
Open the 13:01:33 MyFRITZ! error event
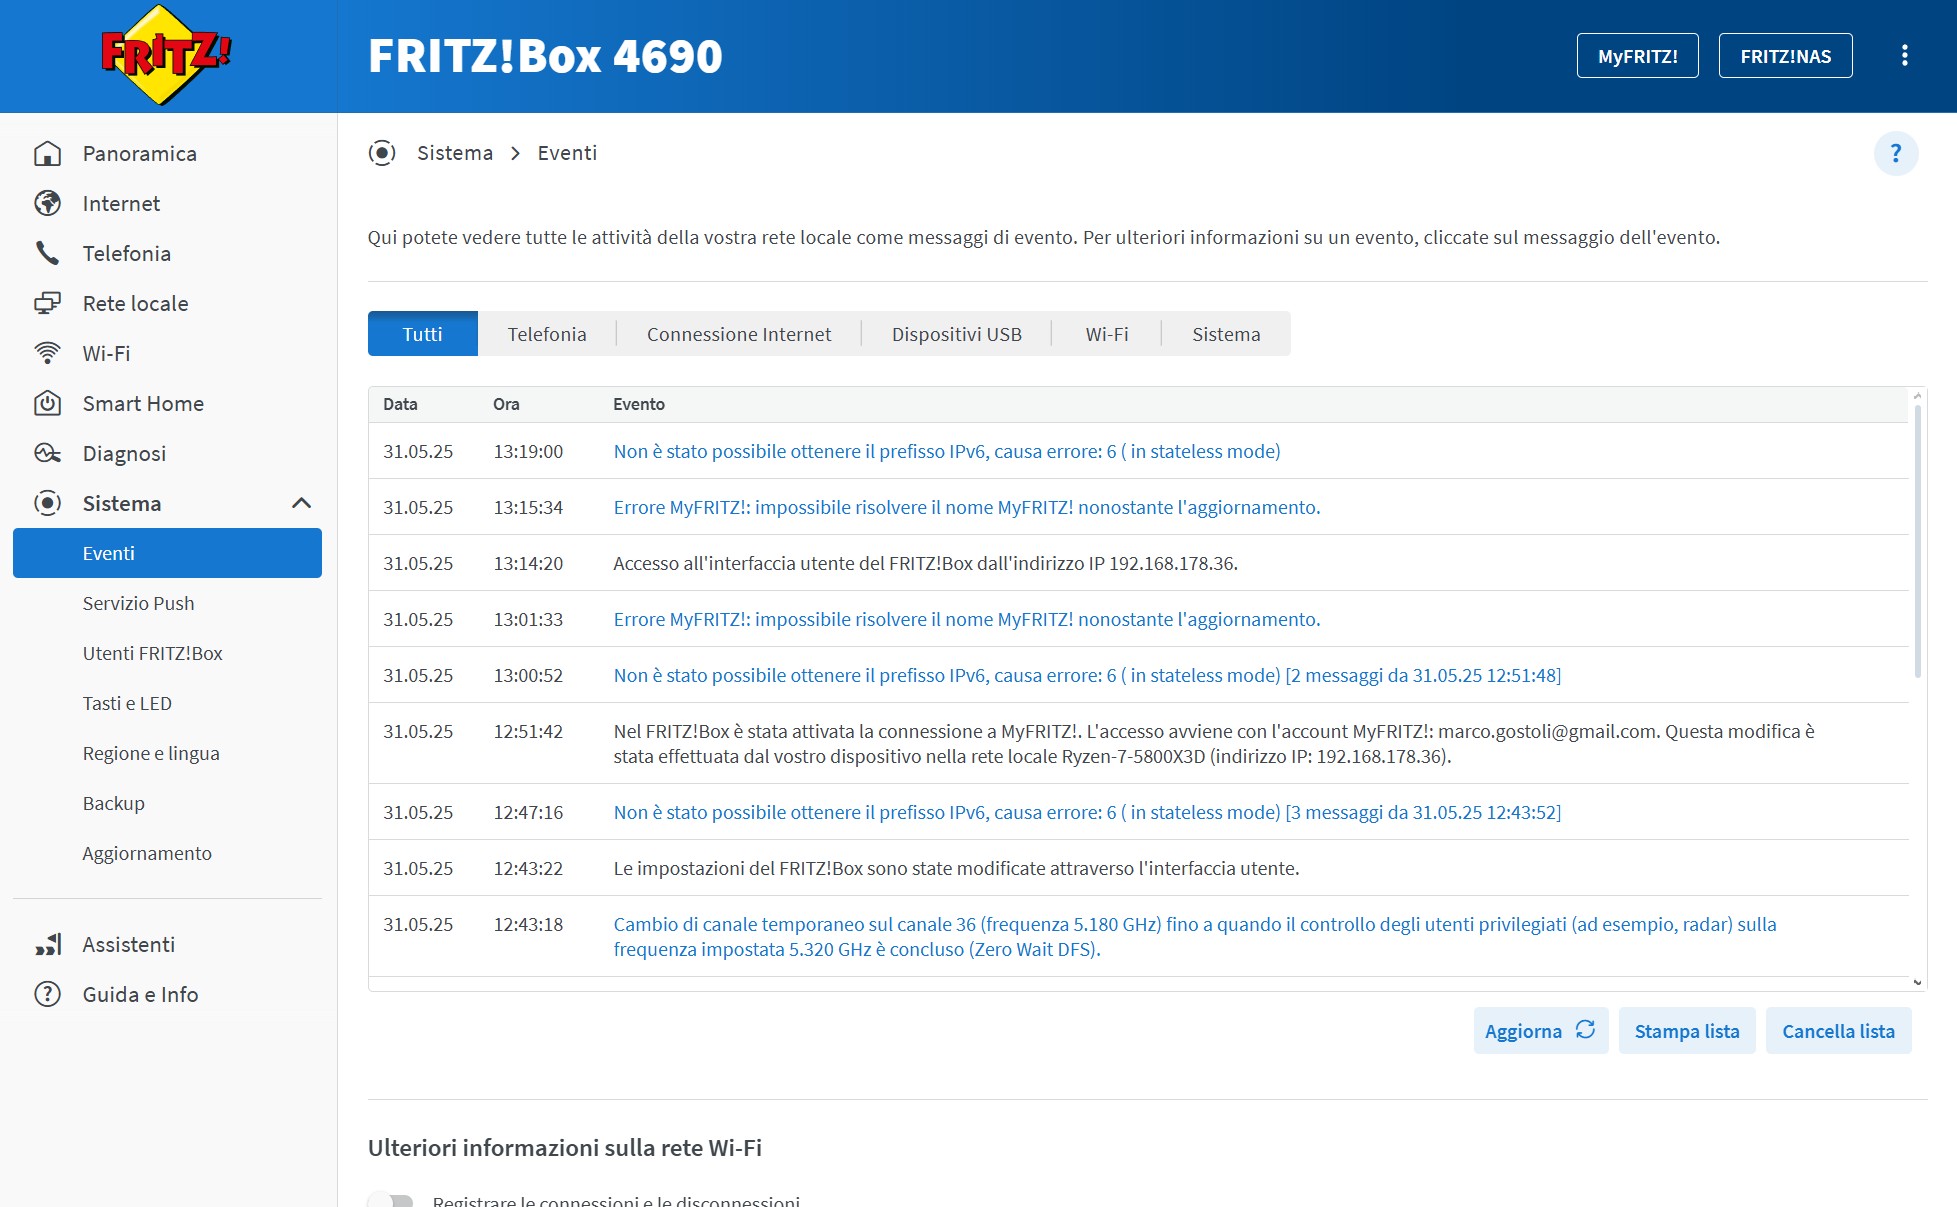[966, 619]
